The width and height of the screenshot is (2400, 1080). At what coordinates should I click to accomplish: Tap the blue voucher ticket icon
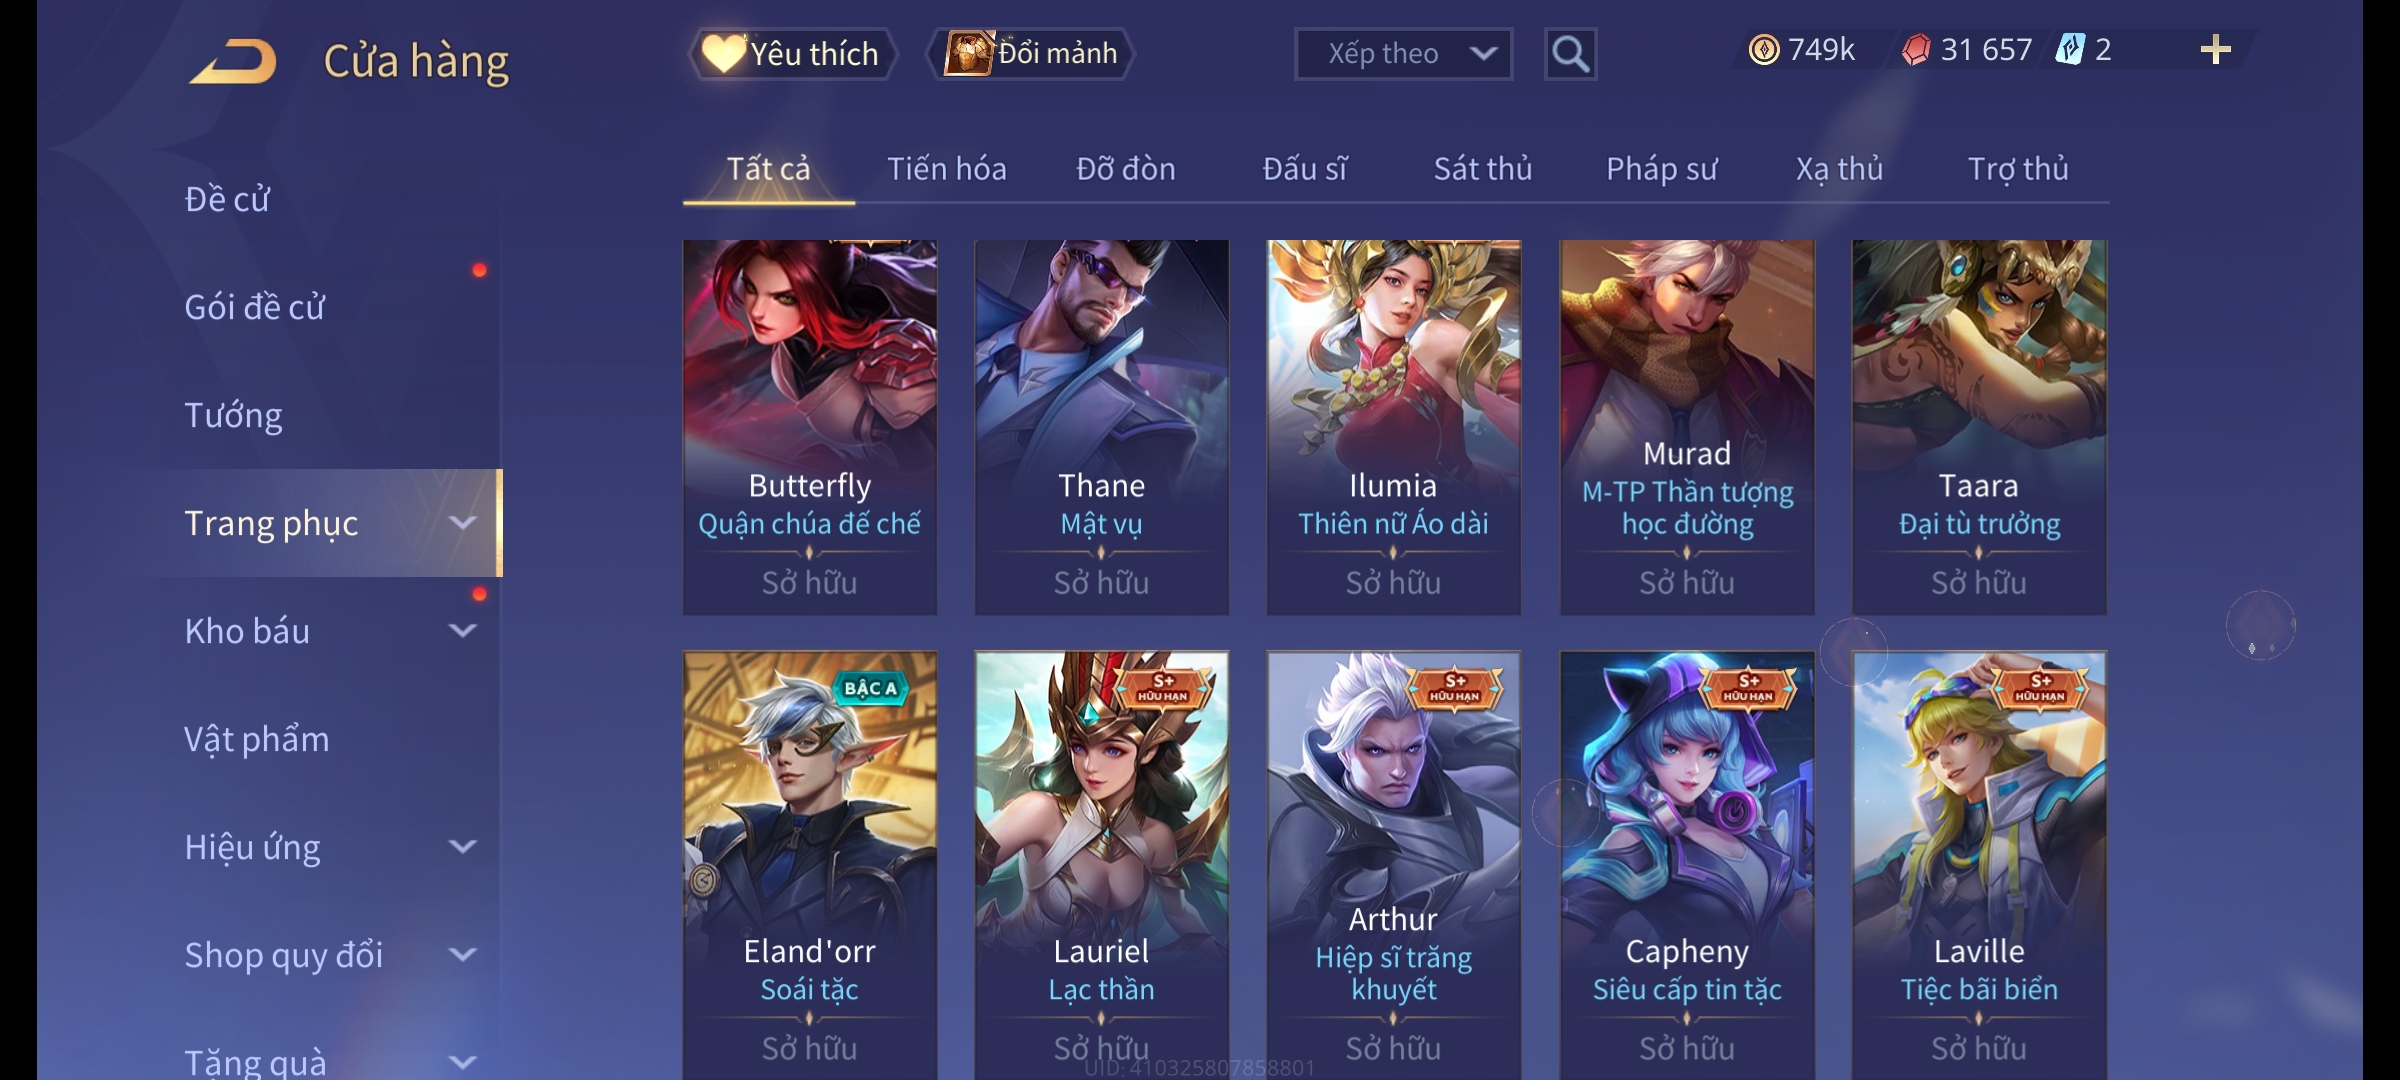[2070, 50]
